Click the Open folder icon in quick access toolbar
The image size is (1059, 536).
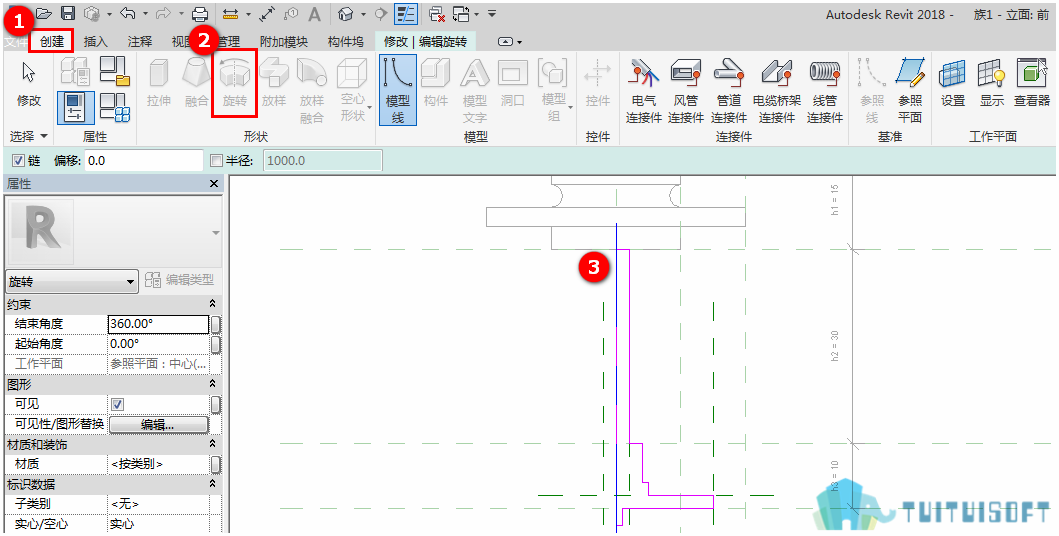click(44, 13)
